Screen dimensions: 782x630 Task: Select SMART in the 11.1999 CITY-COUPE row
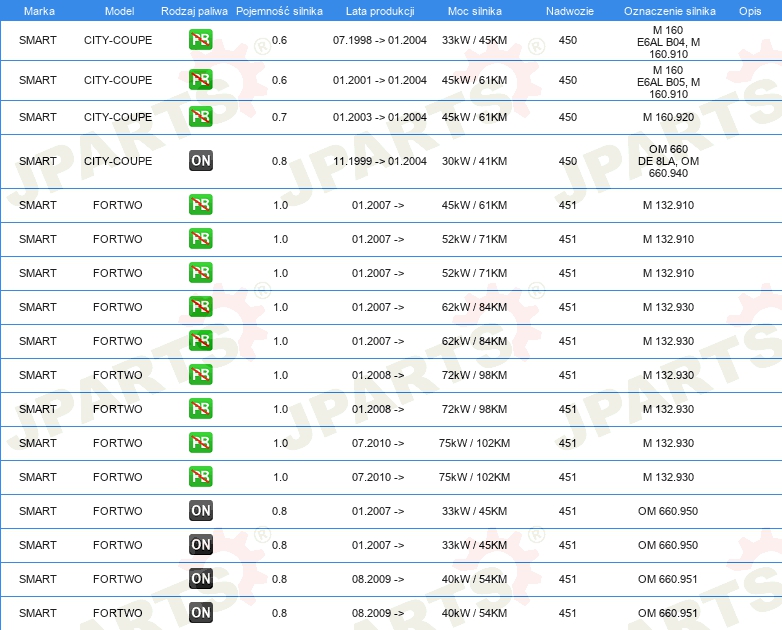coord(37,161)
